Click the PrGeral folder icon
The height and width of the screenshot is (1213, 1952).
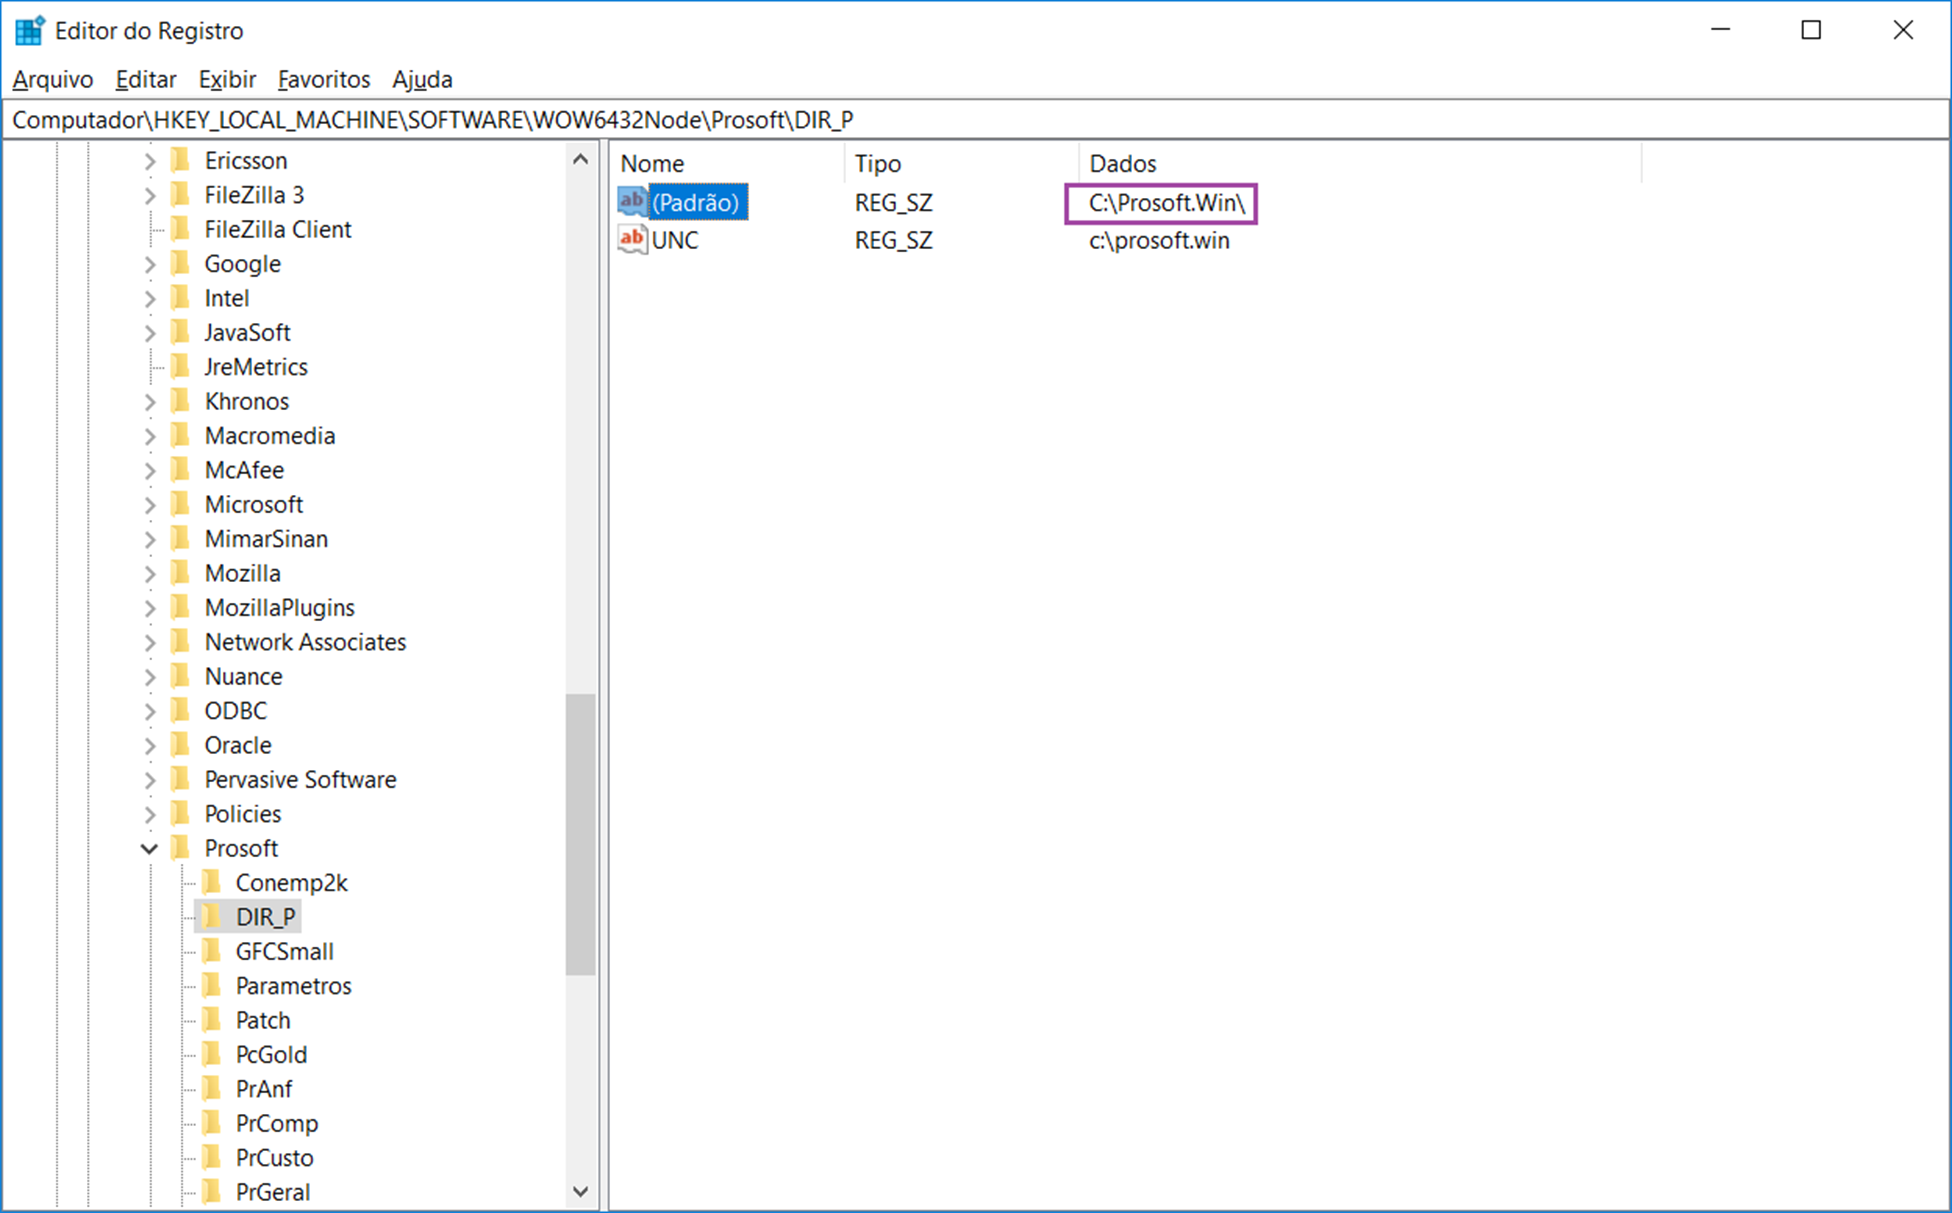pos(212,1192)
